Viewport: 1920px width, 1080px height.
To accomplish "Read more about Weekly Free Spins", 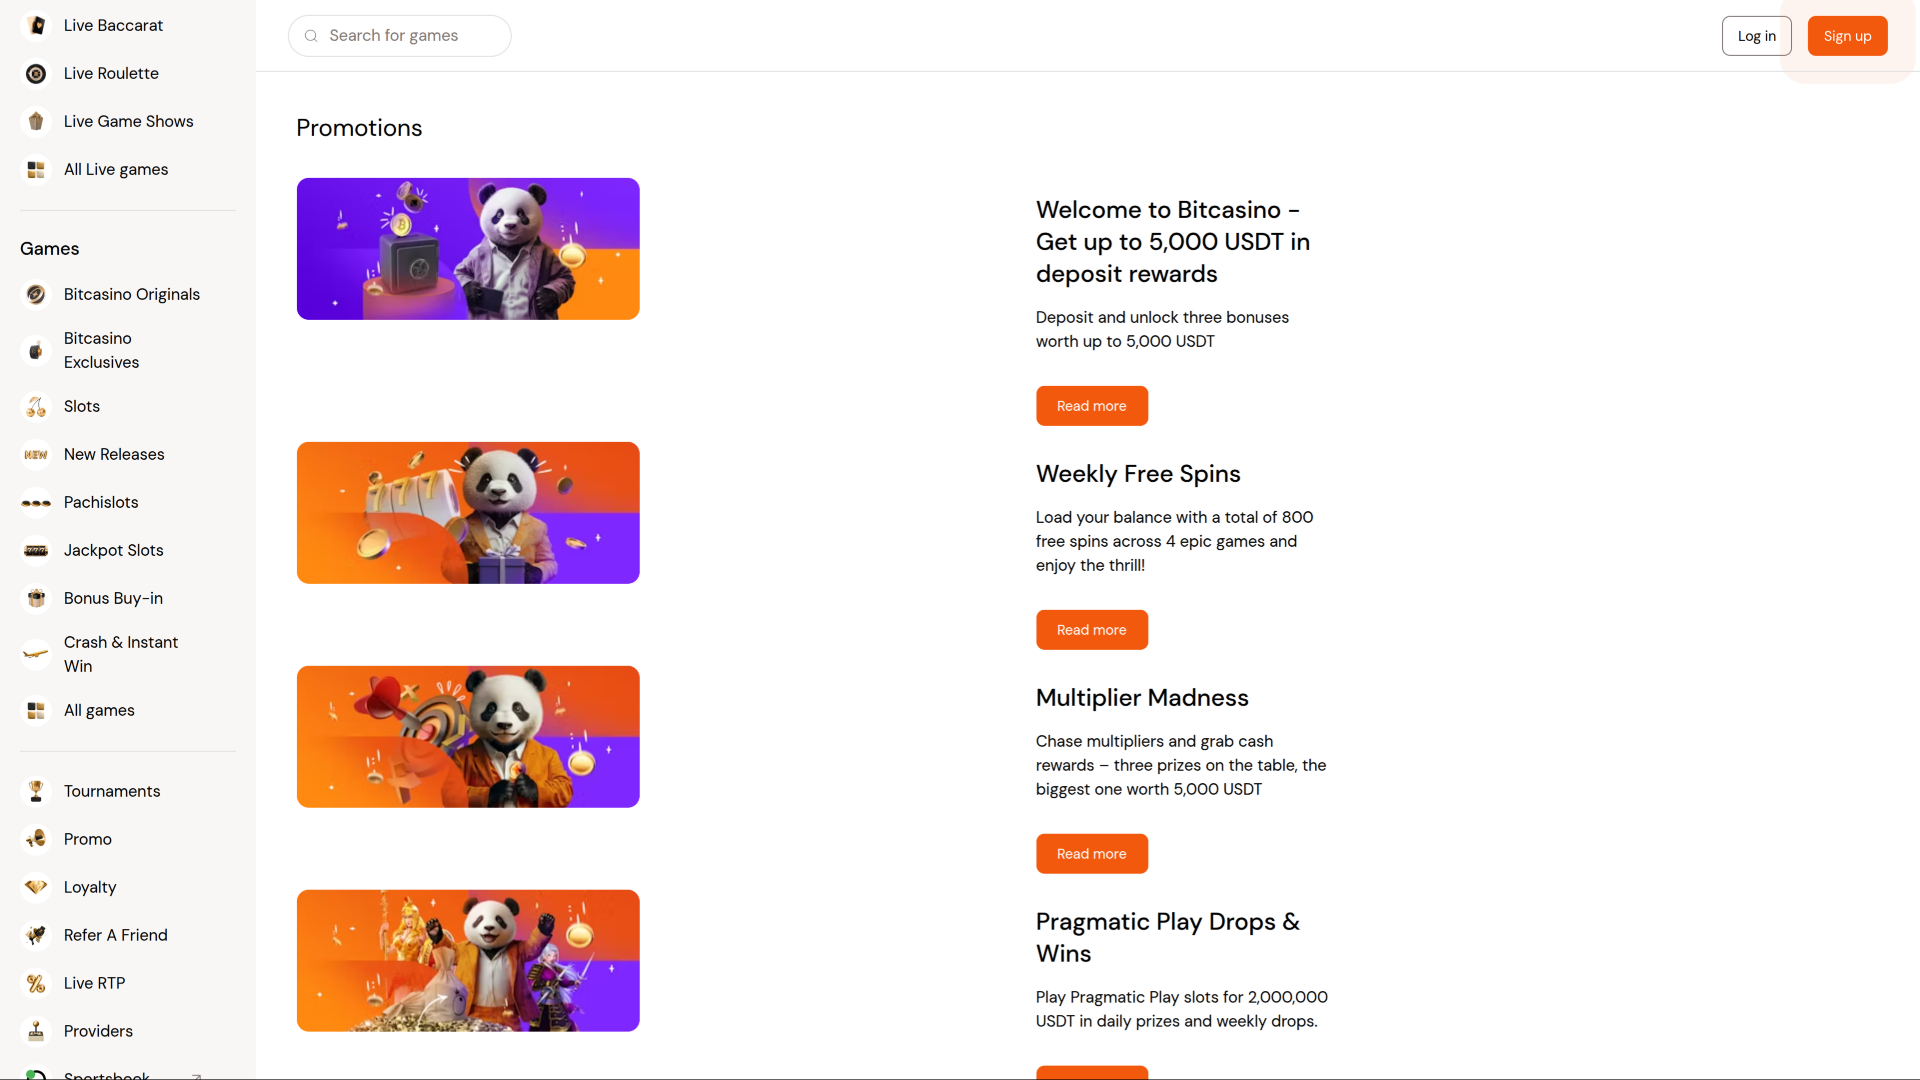I will click(1091, 630).
